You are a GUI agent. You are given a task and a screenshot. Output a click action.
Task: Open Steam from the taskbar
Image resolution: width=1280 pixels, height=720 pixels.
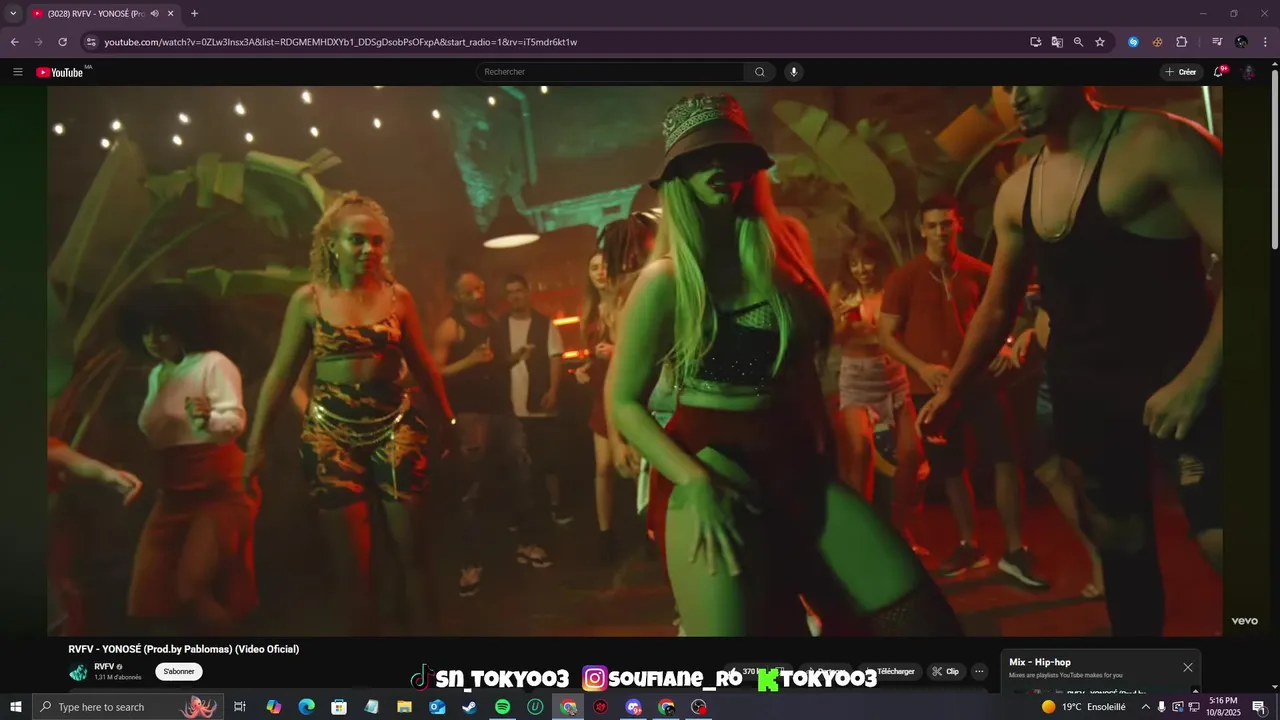(x=469, y=707)
